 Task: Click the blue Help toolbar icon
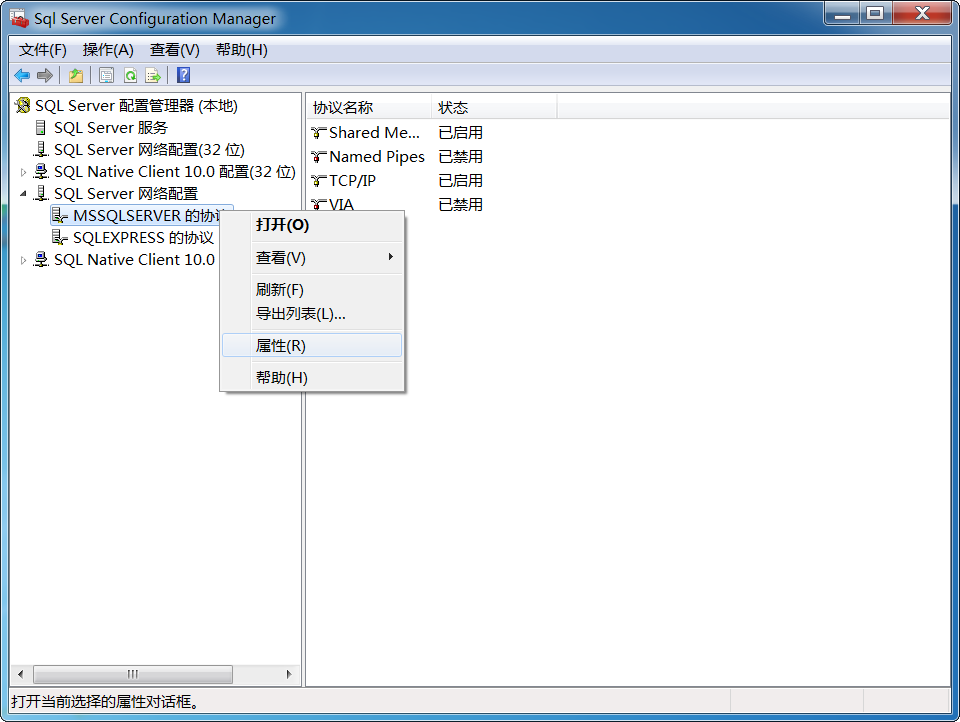pyautogui.click(x=183, y=75)
